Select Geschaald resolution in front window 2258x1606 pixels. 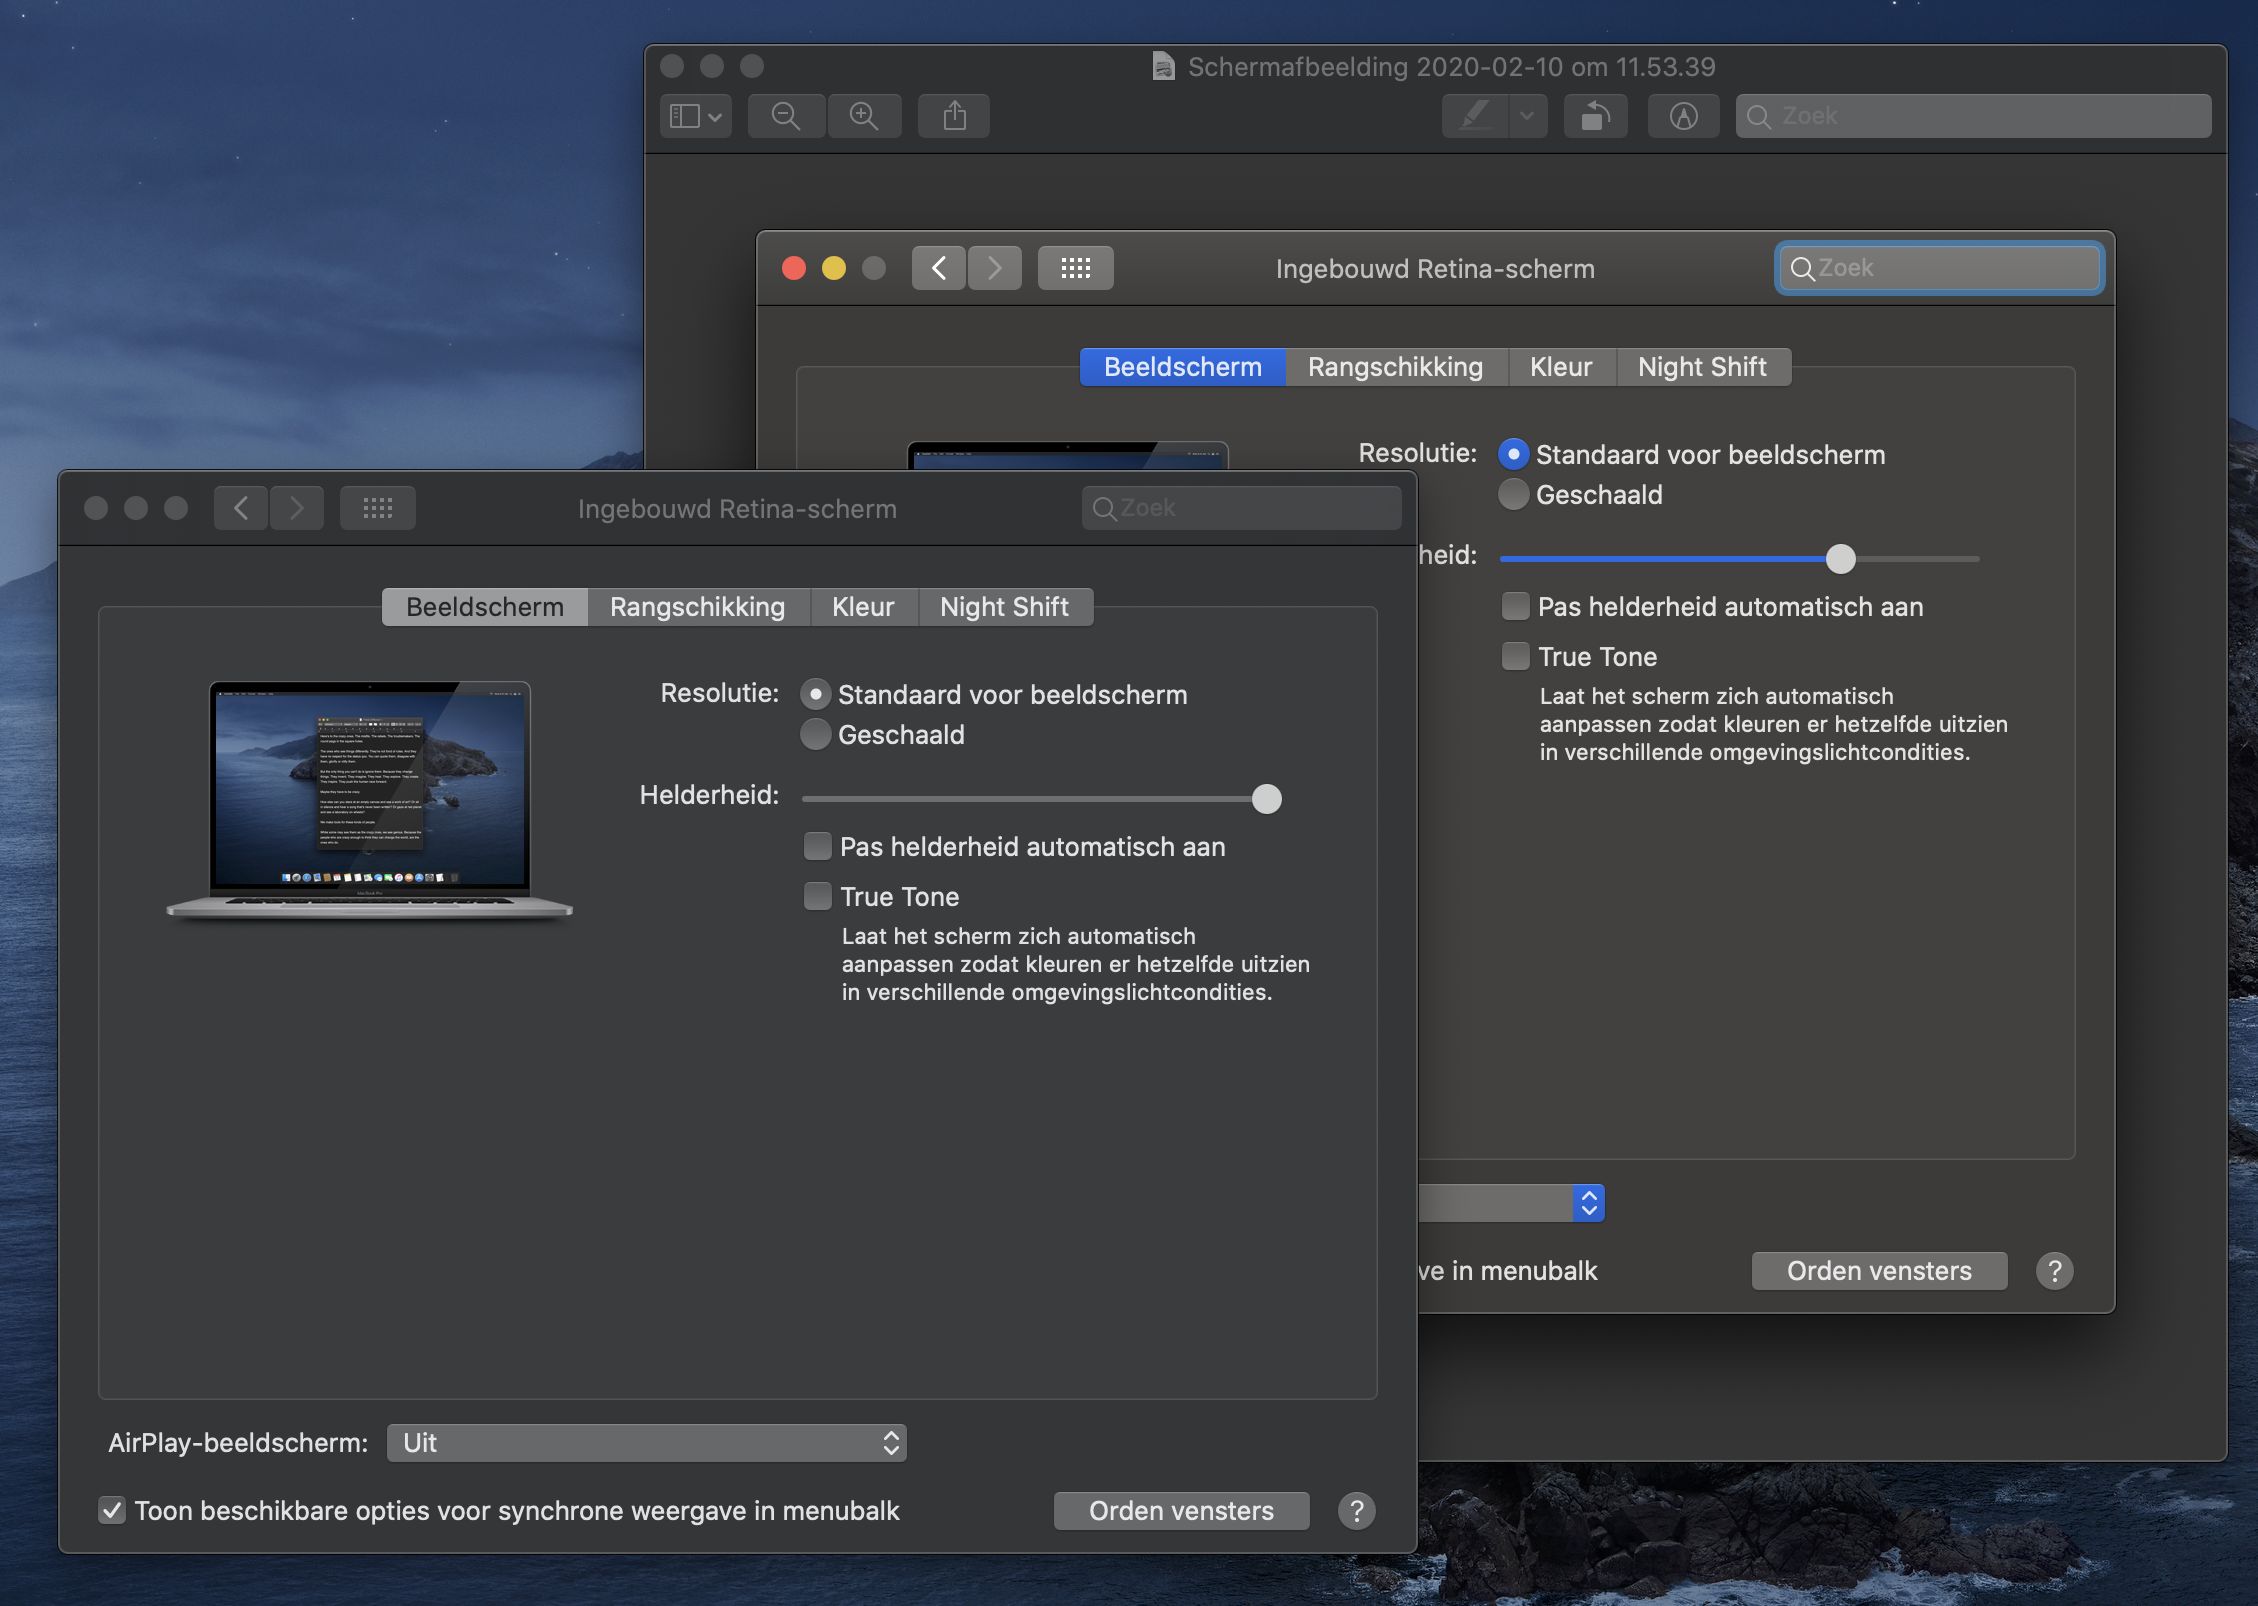(816, 734)
